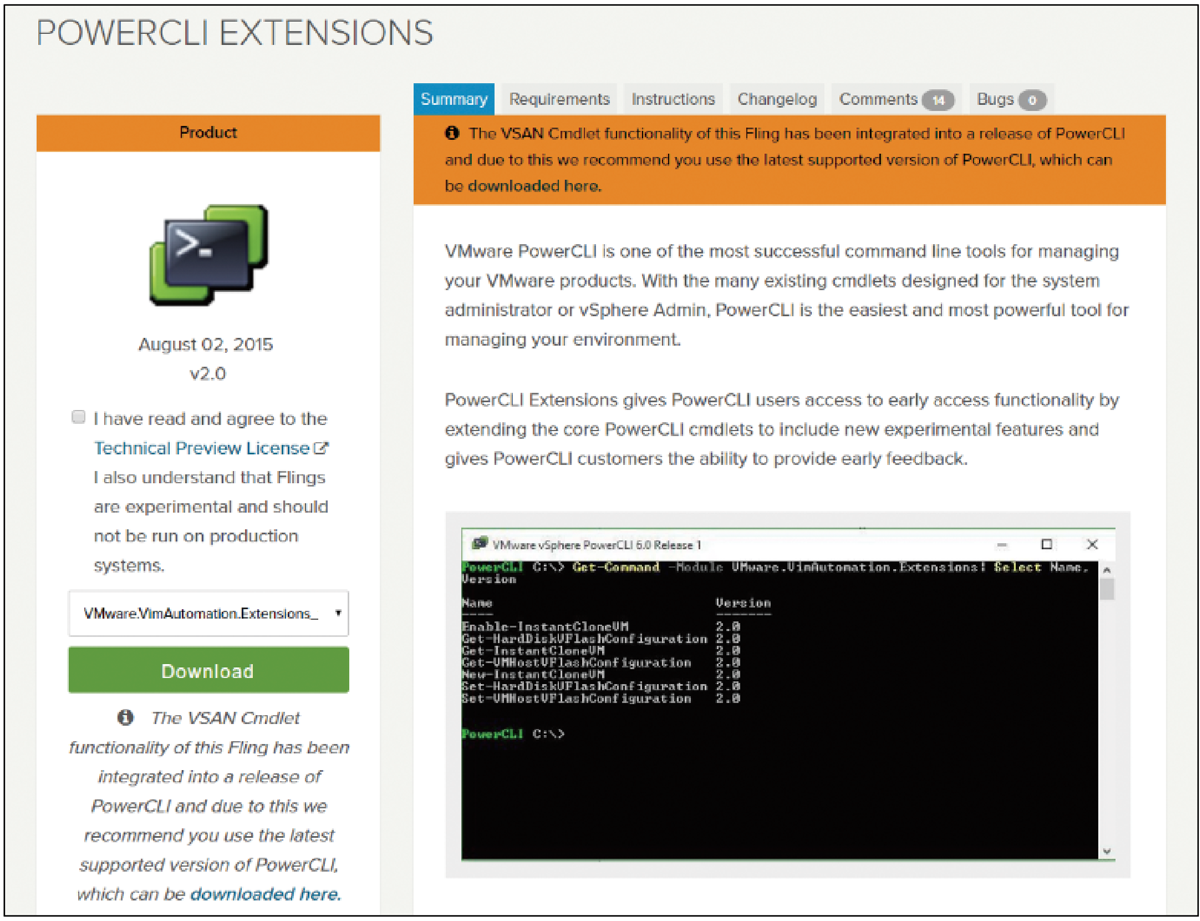Click the 'v2.0' version label
Viewport: 1200px width, 921px height.
207,374
